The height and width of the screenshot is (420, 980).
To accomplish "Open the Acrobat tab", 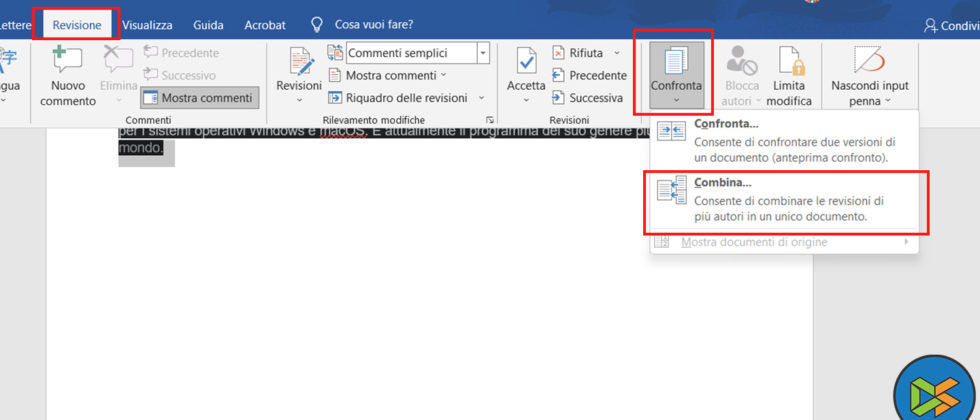I will click(x=265, y=25).
